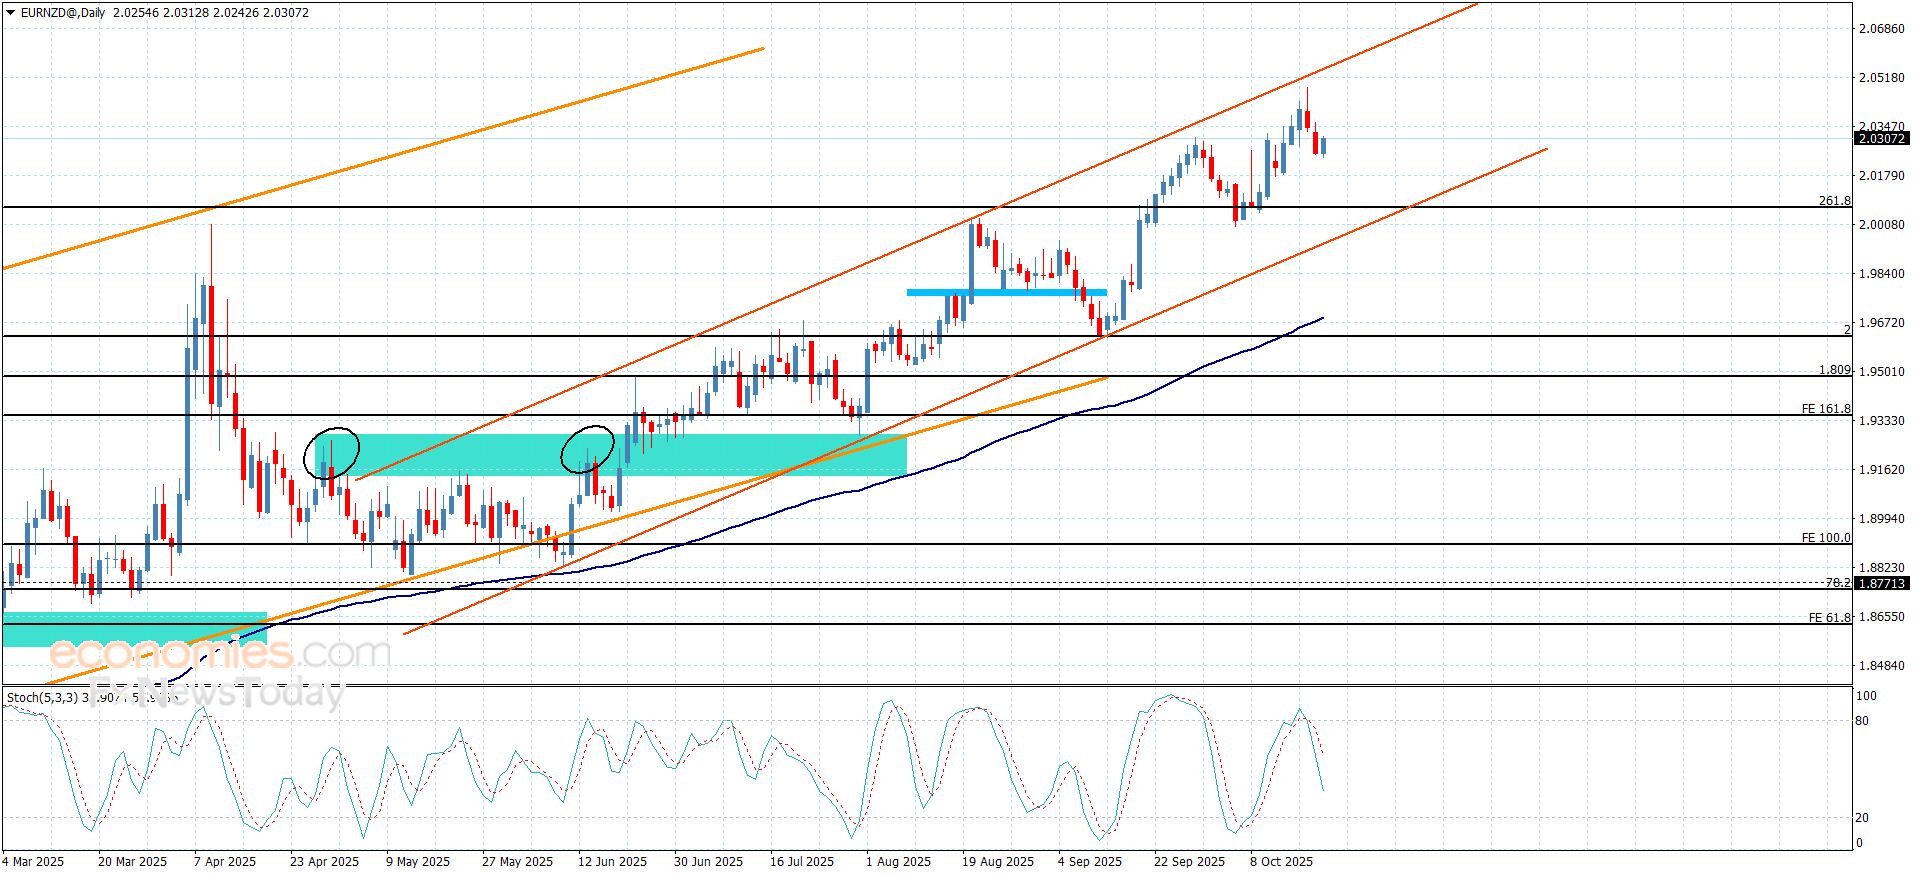1916x874 pixels.
Task: Click the triangle arrow beside the EURNZD symbol title
Action: pyautogui.click(x=10, y=13)
